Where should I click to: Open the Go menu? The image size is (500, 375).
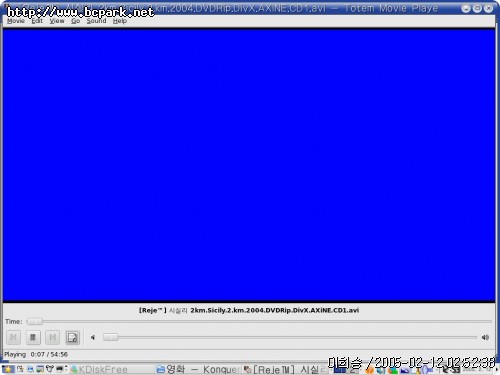pyautogui.click(x=76, y=21)
